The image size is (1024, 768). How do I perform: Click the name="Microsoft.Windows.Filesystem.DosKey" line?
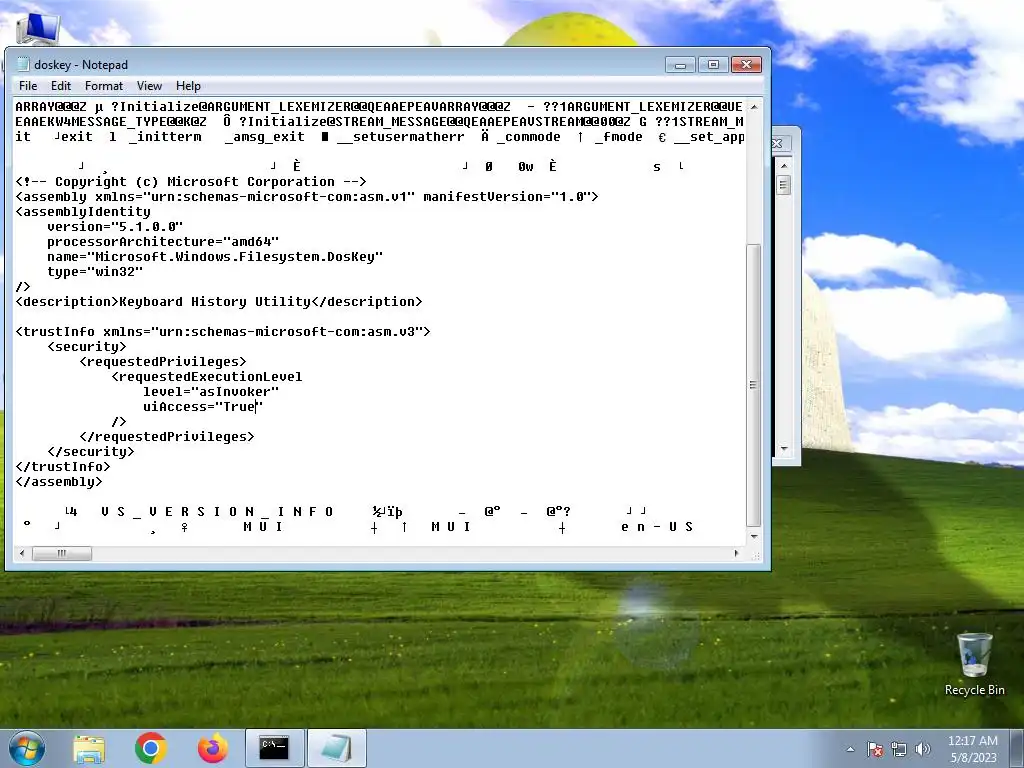(x=215, y=257)
